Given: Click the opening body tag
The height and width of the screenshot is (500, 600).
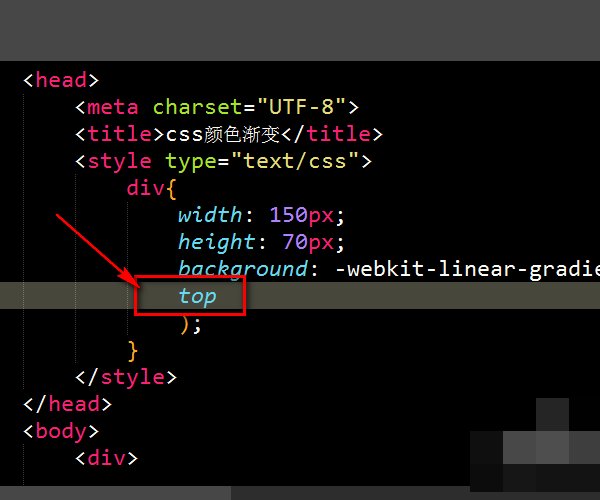Looking at the screenshot, I should [x=61, y=432].
